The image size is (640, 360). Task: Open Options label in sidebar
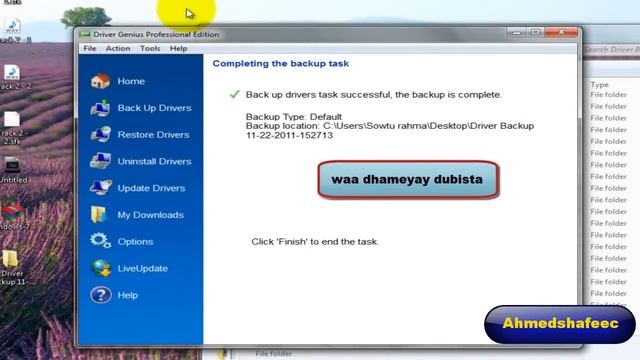[135, 242]
